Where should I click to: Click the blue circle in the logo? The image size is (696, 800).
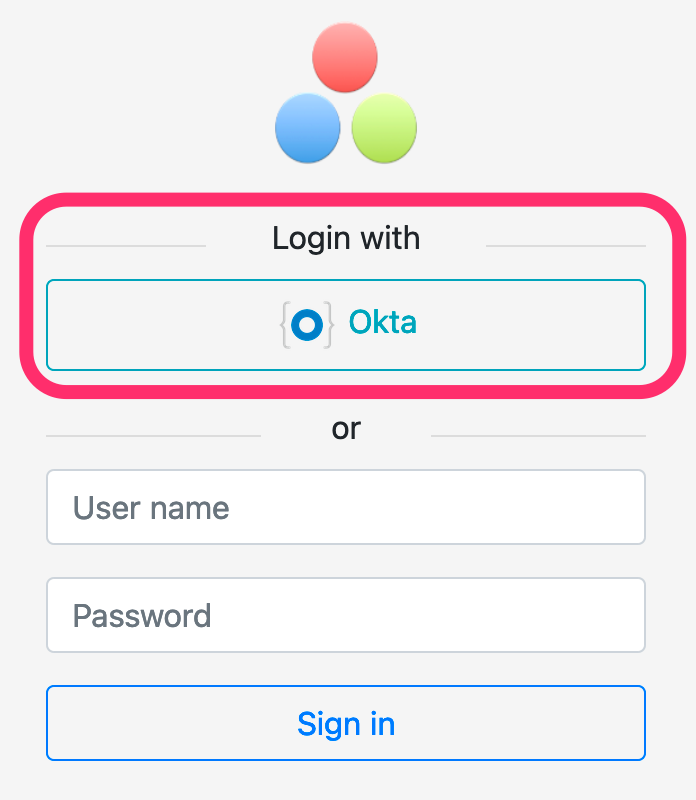point(308,128)
